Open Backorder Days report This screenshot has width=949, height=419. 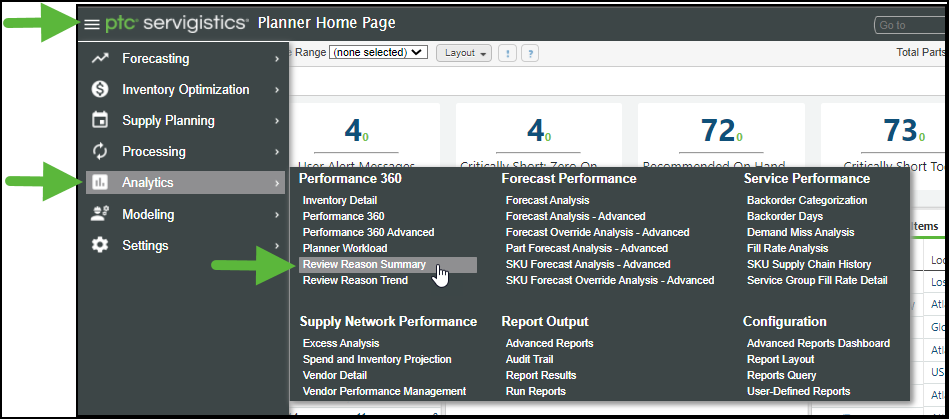tap(785, 216)
